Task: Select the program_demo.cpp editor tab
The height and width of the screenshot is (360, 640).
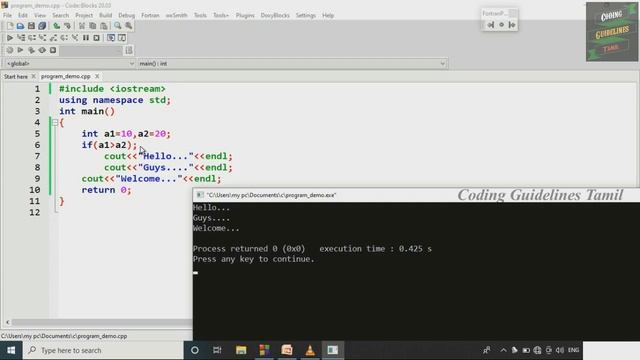Action: 66,76
